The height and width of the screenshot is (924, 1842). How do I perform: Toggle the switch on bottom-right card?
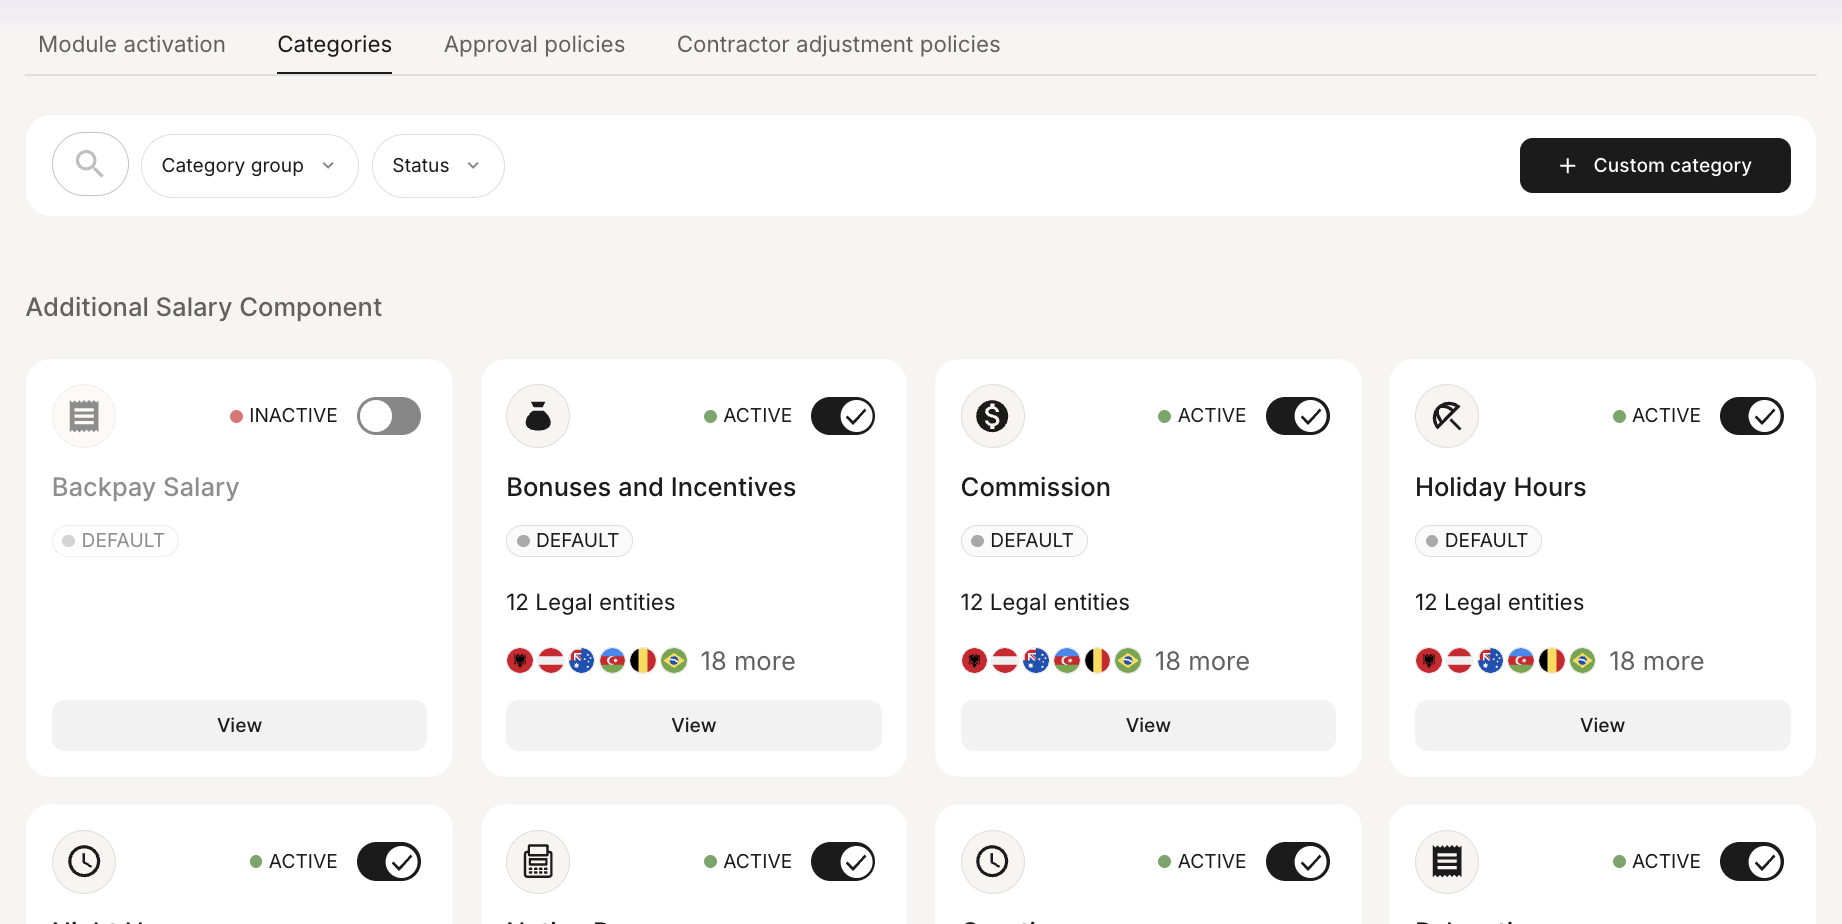click(x=1752, y=861)
